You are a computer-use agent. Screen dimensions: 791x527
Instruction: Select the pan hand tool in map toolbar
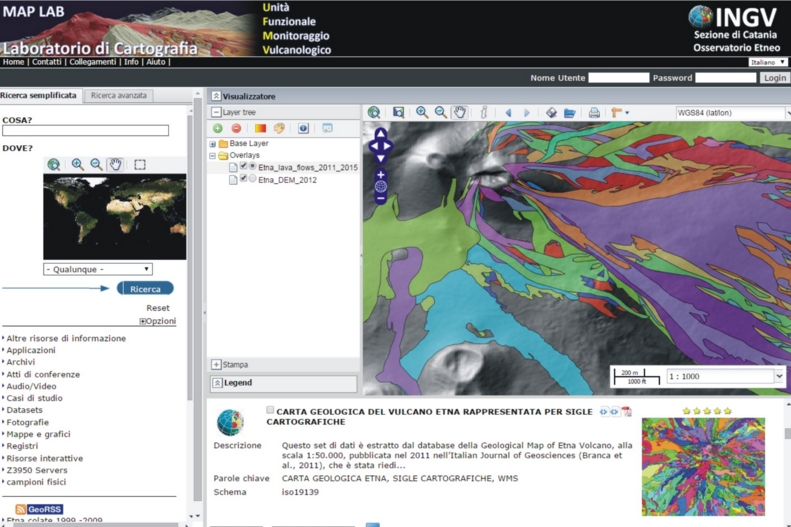click(x=460, y=113)
